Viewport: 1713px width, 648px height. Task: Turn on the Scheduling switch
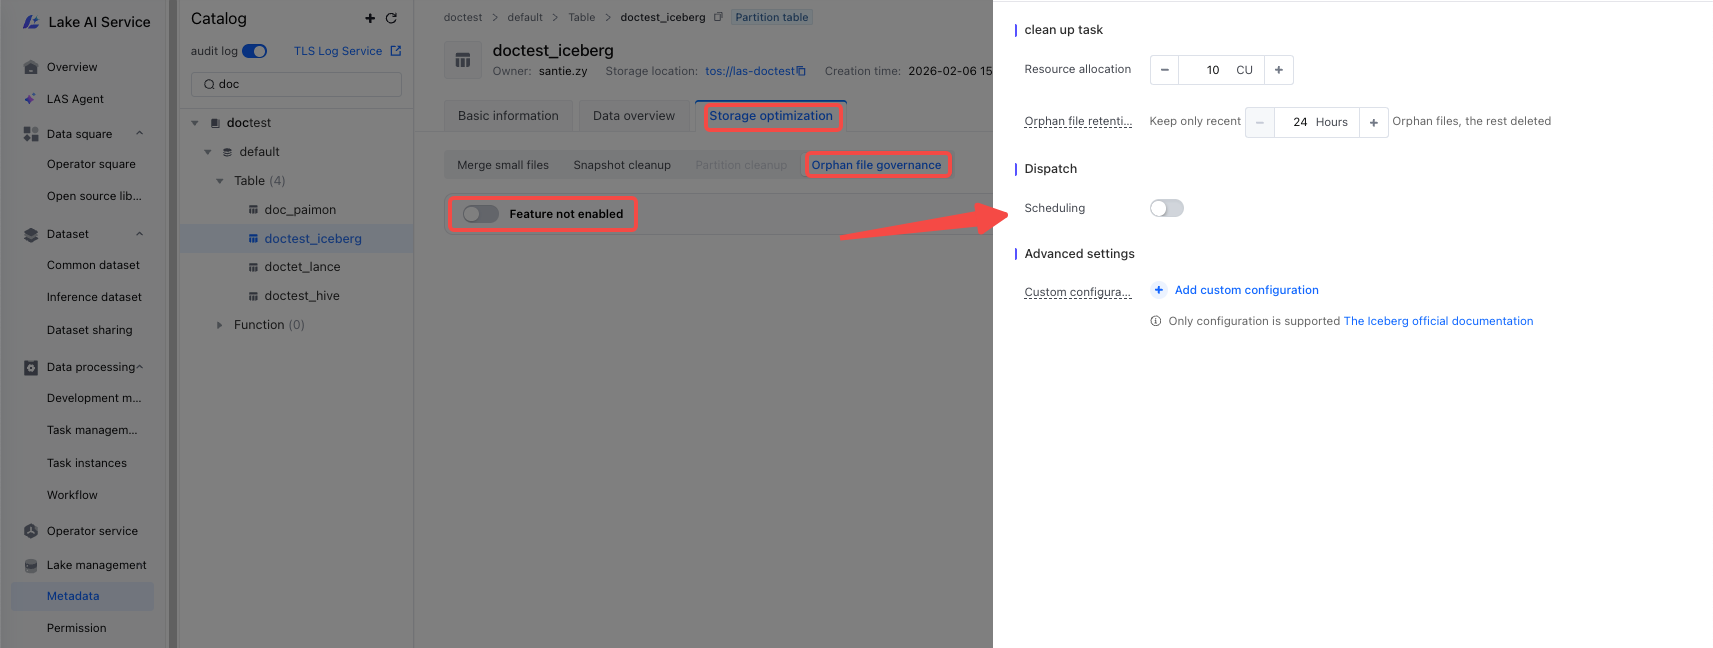[x=1167, y=208]
